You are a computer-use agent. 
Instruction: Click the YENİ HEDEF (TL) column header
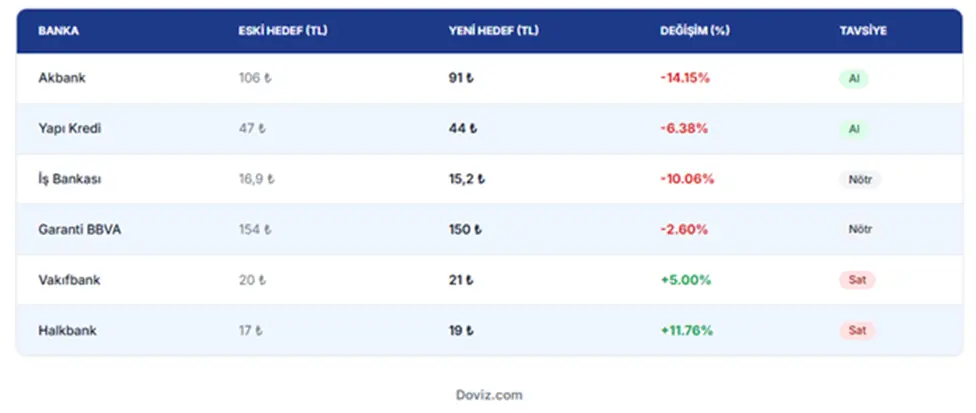pyautogui.click(x=493, y=31)
